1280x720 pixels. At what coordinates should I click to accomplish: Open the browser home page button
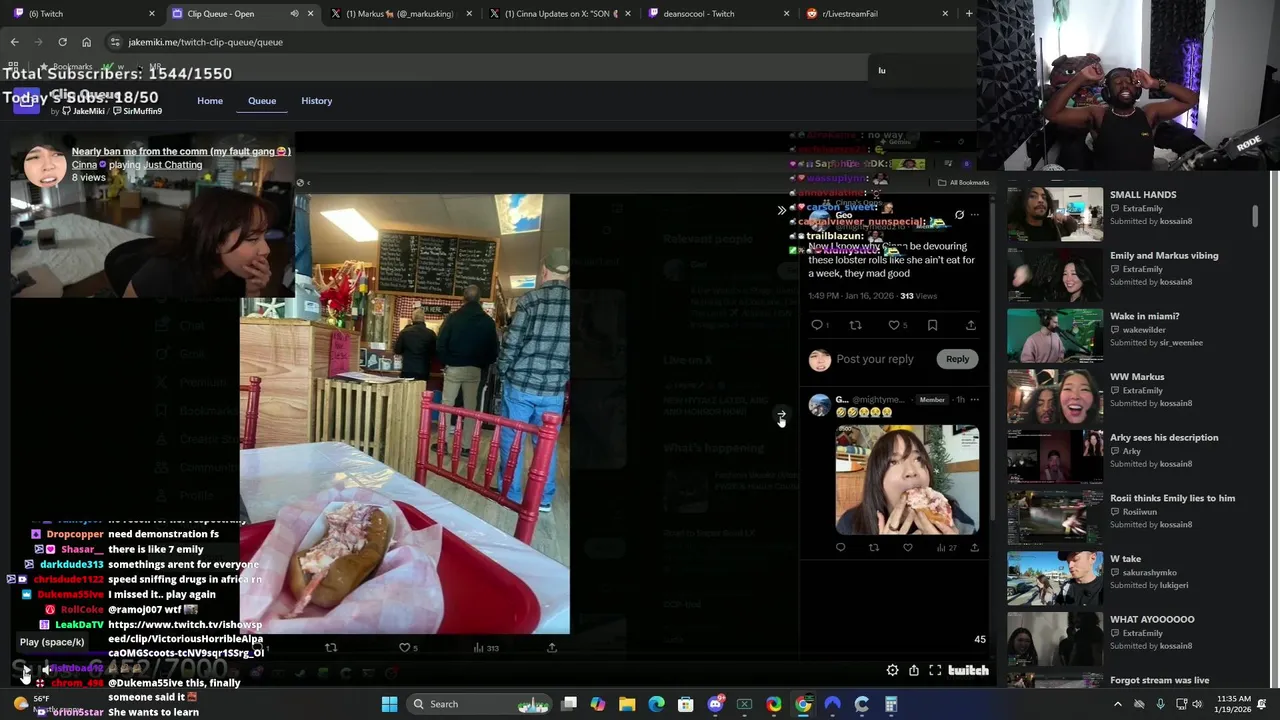[x=86, y=42]
